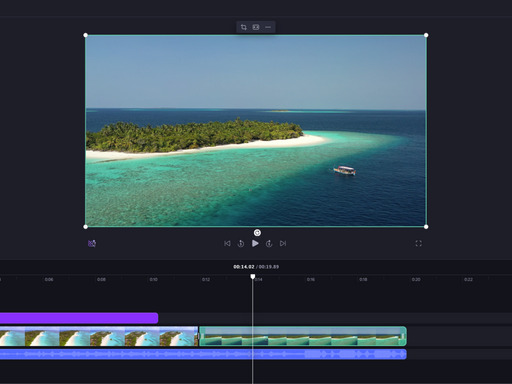Select the highlighted island clip on timeline
Screen dimensions: 512x384
point(303,336)
